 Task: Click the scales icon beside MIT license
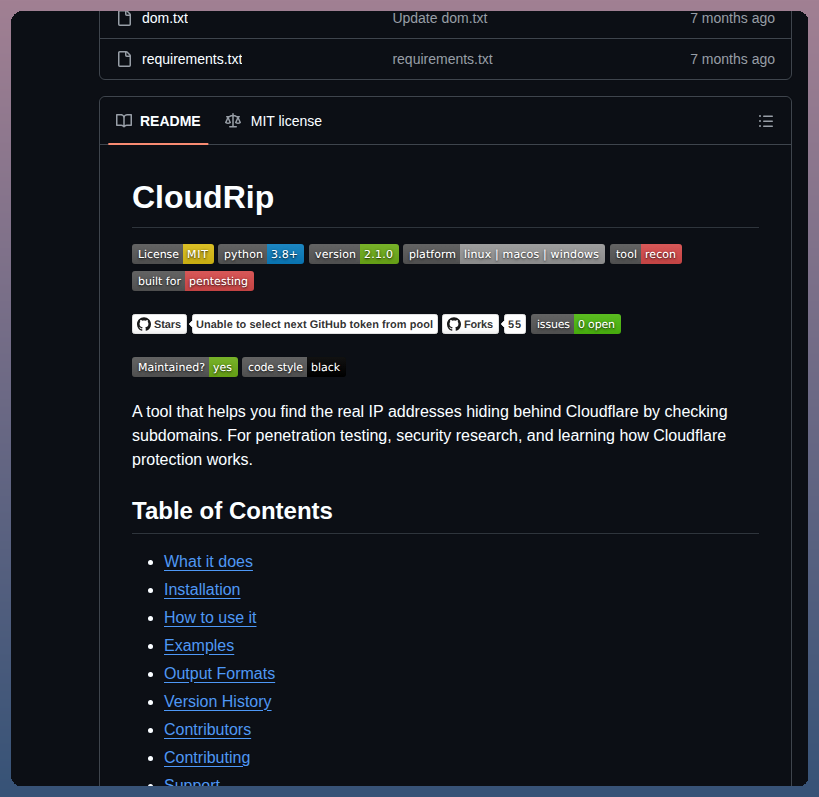point(233,121)
